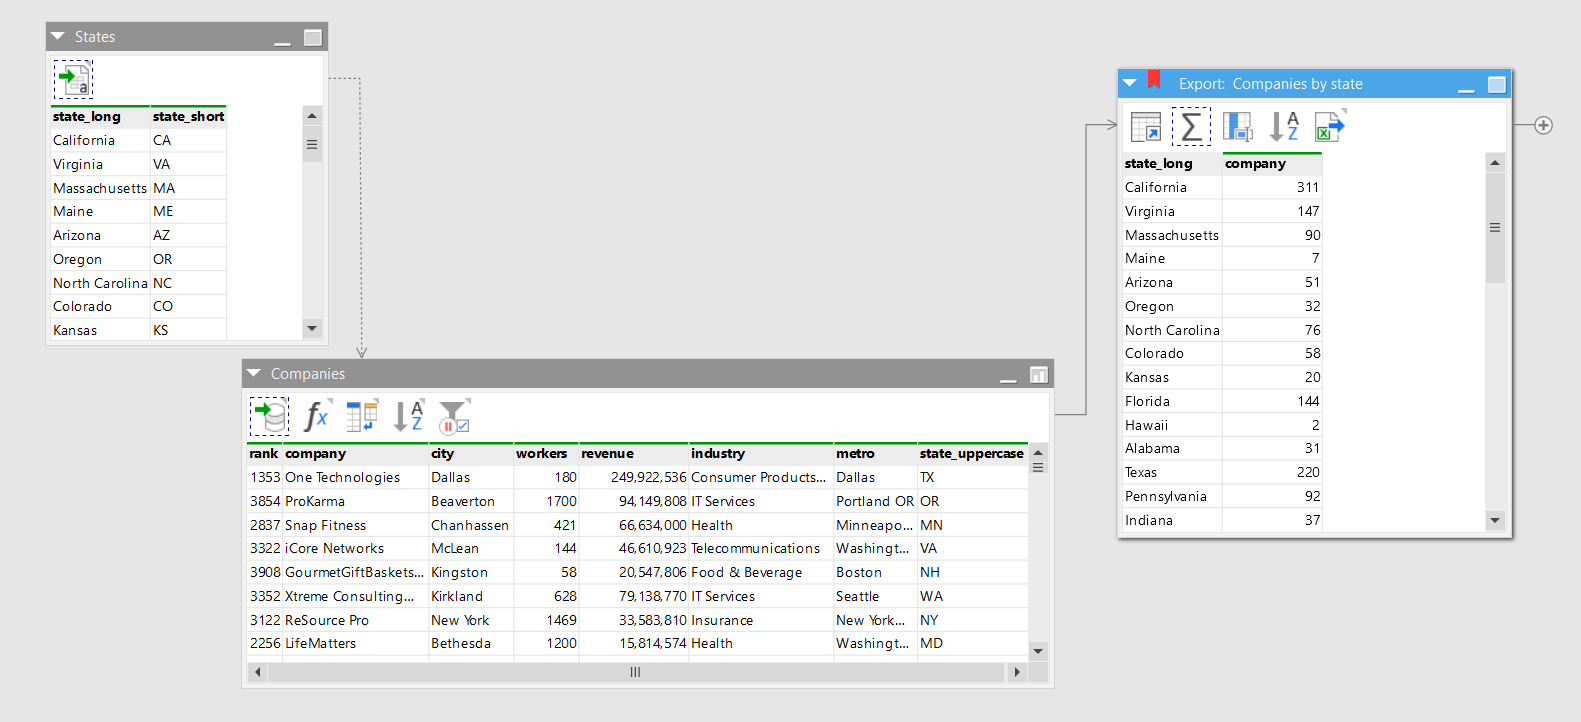Click the industry column header
The image size is (1581, 722).
[760, 454]
